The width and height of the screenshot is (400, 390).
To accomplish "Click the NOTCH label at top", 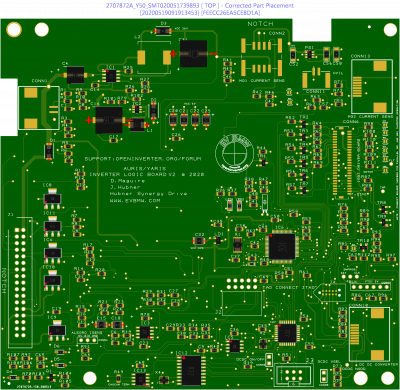I will (x=260, y=24).
